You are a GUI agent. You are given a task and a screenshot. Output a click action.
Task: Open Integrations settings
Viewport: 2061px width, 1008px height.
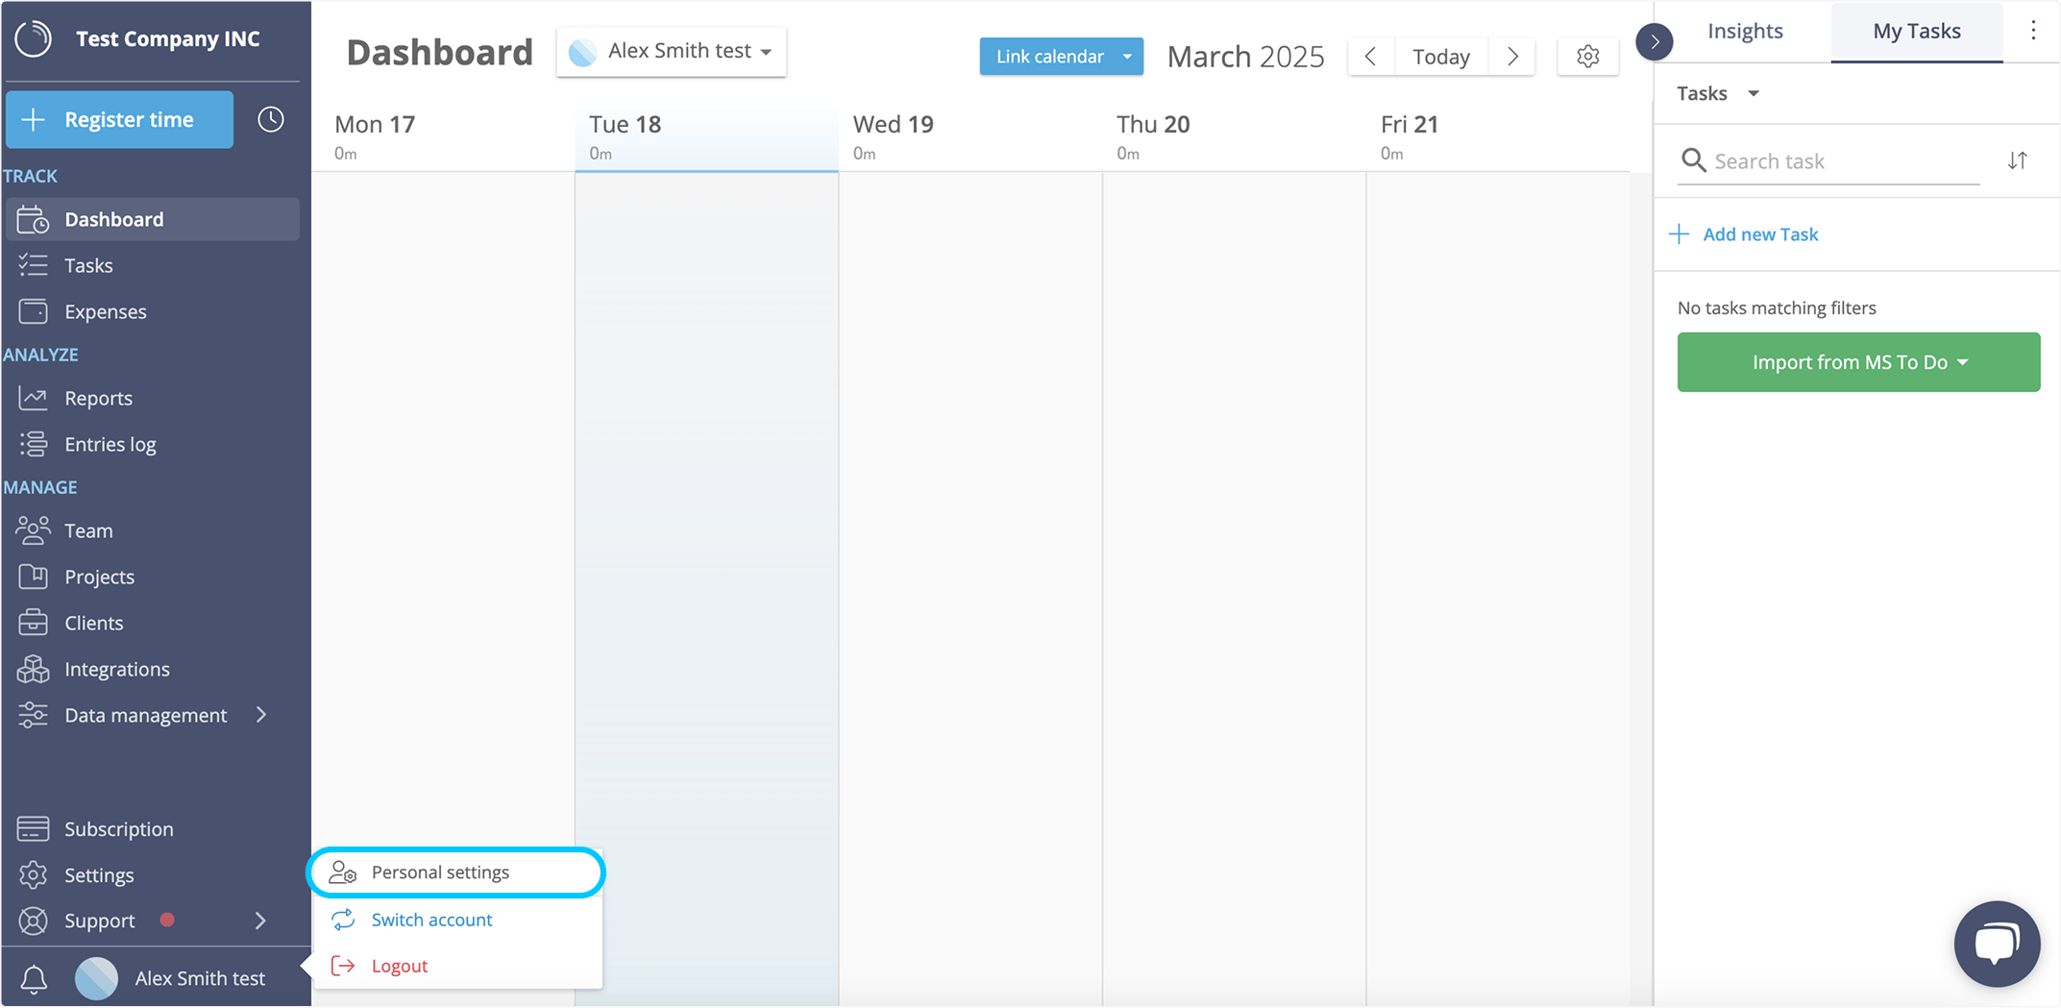point(117,669)
